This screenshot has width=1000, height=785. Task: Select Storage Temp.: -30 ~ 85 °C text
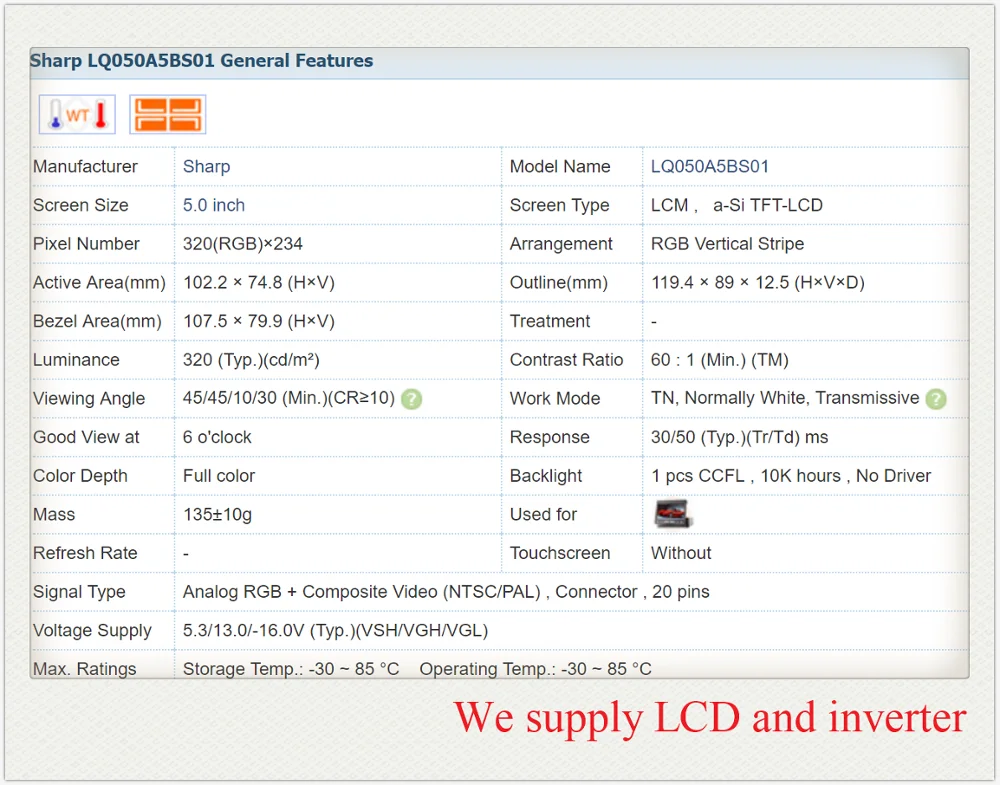tap(291, 669)
